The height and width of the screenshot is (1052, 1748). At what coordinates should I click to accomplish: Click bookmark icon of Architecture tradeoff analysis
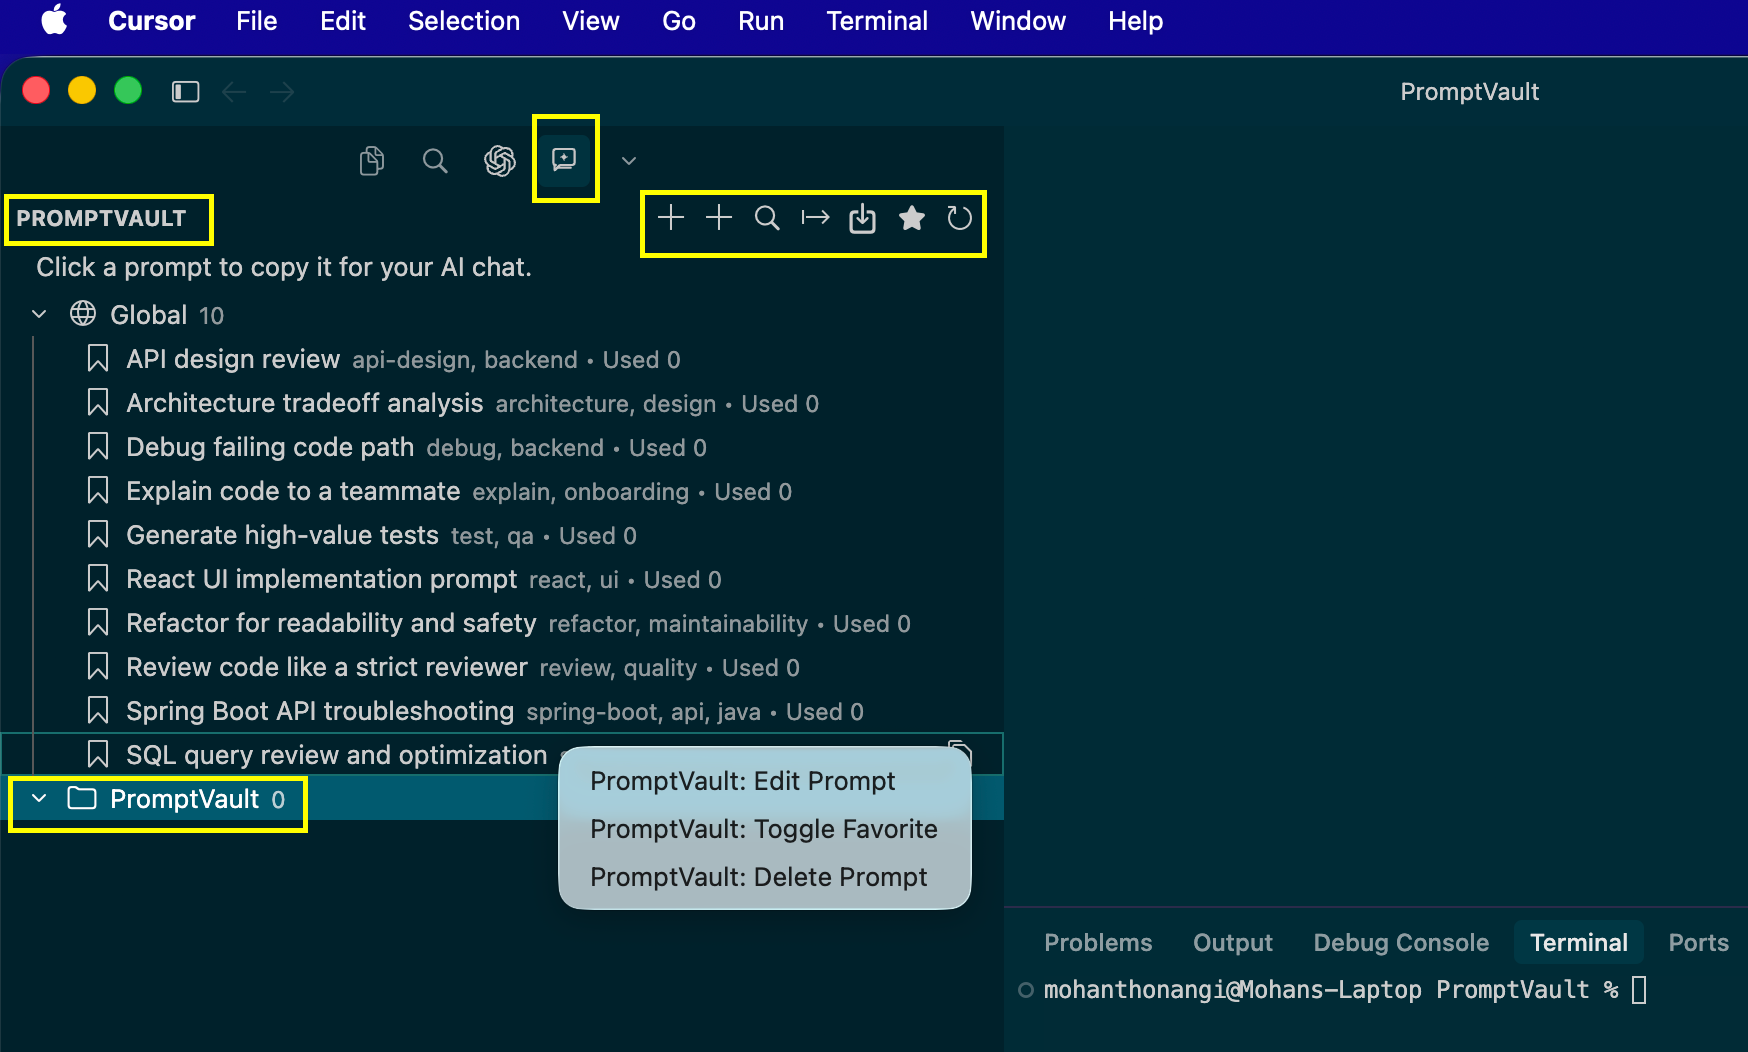coord(98,402)
